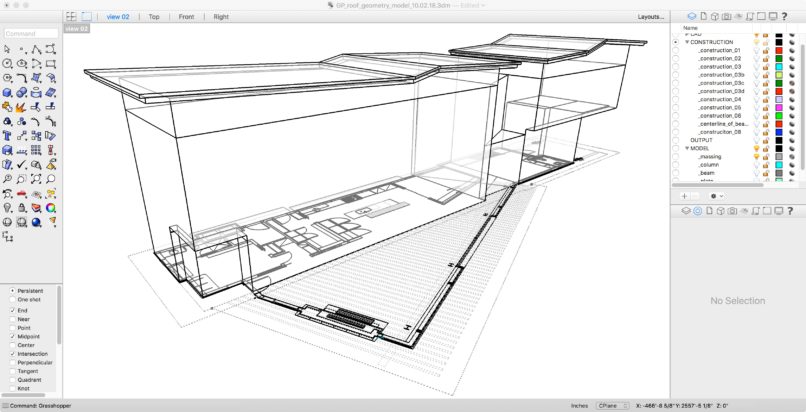Image resolution: width=806 pixels, height=412 pixels.
Task: Select the arrow pointer tool in toolbar
Action: click(x=7, y=49)
